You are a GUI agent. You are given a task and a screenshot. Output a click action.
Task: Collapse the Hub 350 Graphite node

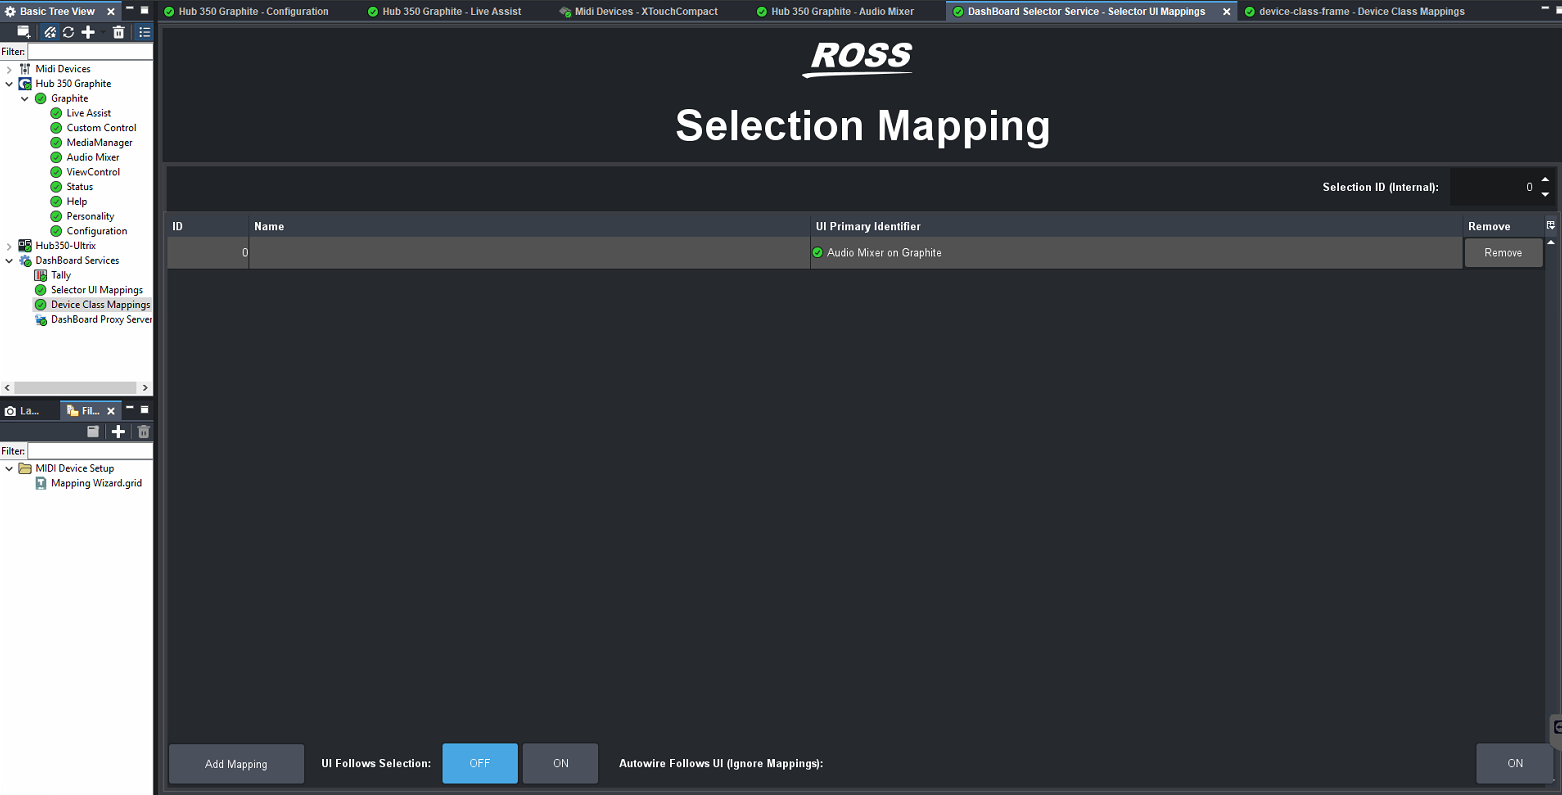pos(9,84)
